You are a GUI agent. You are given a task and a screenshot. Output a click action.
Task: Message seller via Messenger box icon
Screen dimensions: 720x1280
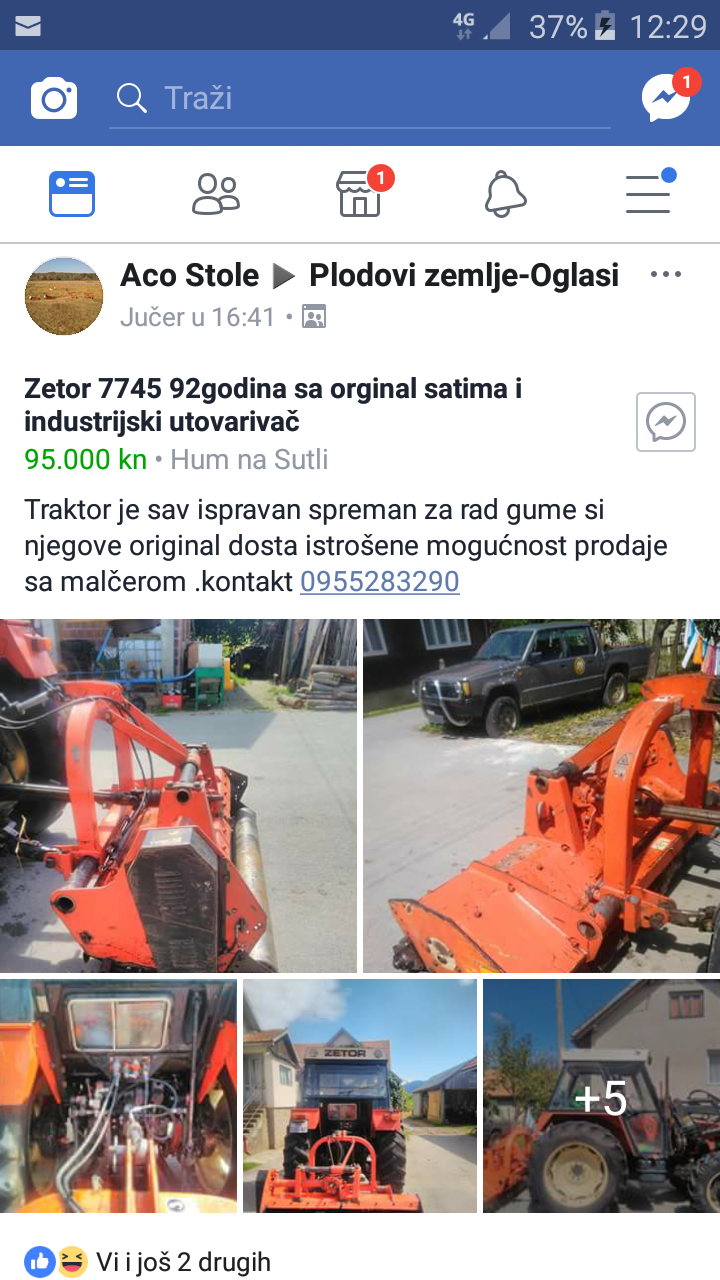[x=666, y=422]
